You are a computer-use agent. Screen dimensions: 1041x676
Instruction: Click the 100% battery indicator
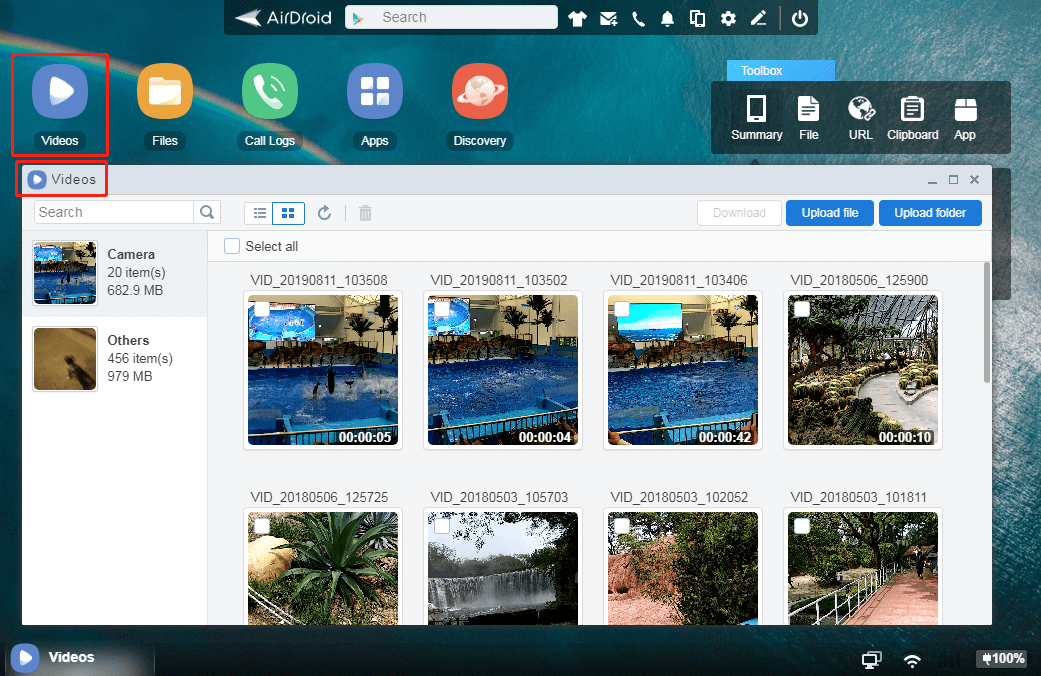(x=1003, y=659)
